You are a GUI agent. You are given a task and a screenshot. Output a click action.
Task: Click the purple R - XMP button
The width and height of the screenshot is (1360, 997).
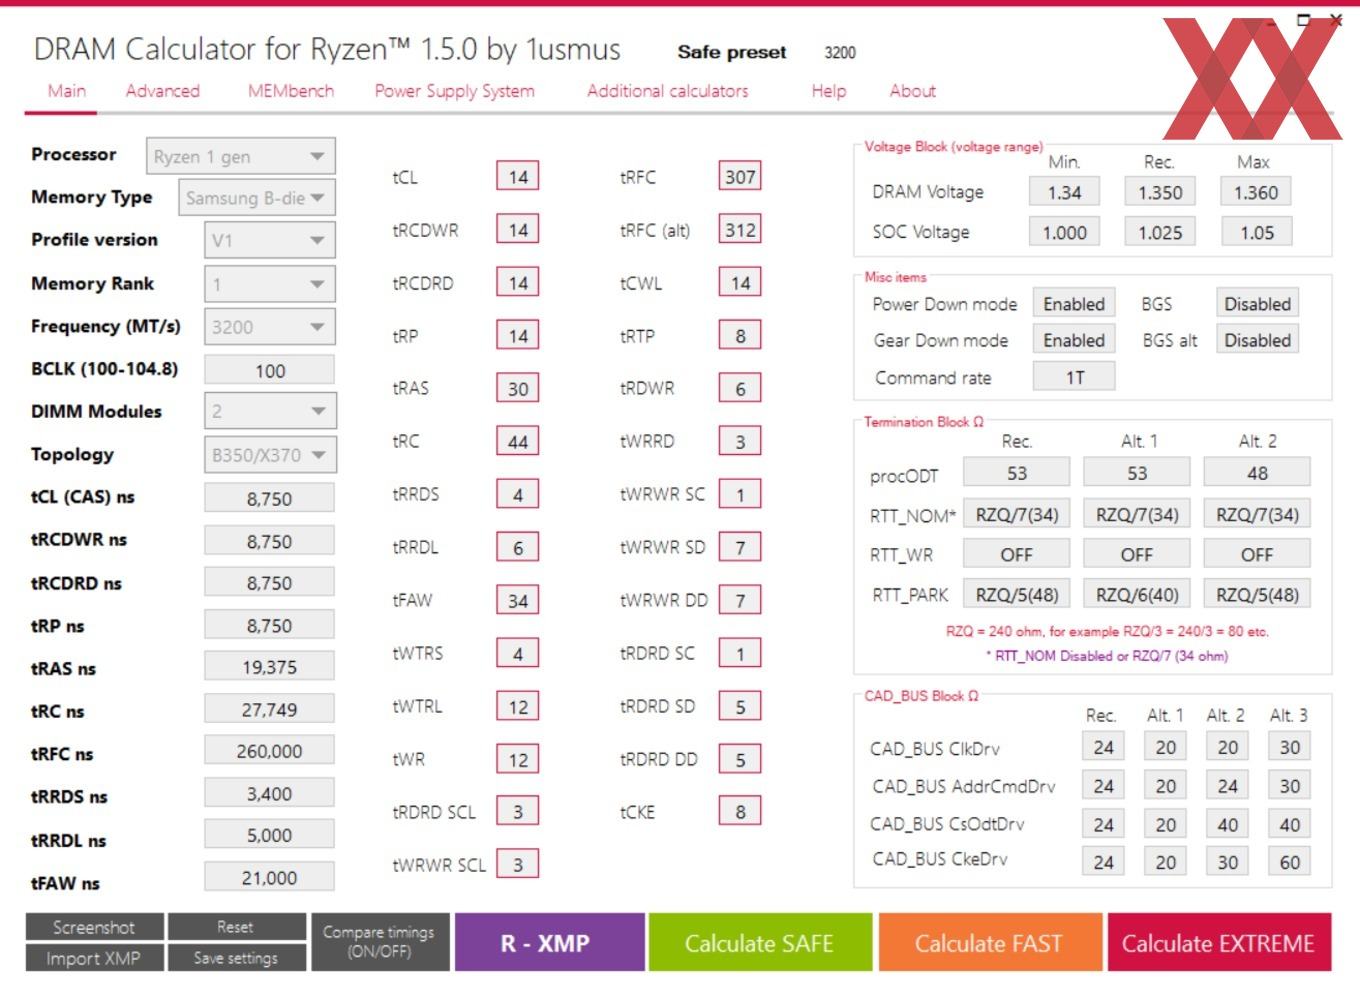click(x=549, y=942)
